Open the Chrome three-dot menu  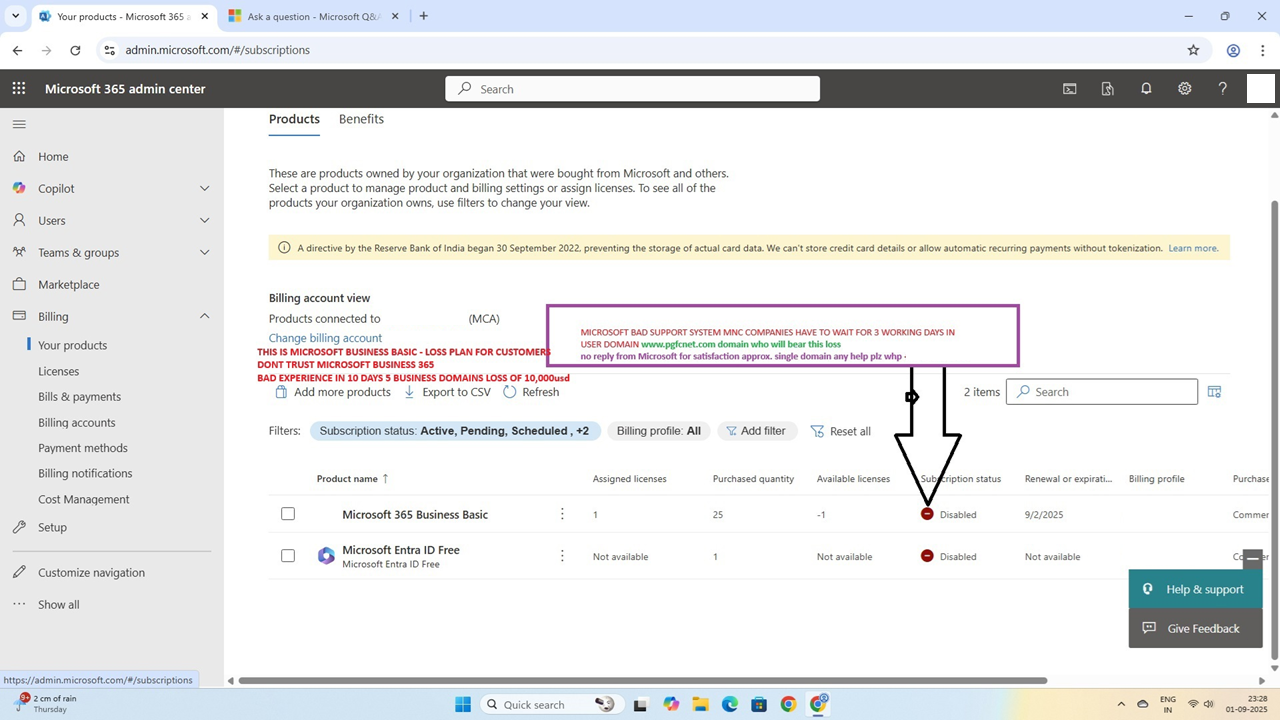(x=1263, y=50)
